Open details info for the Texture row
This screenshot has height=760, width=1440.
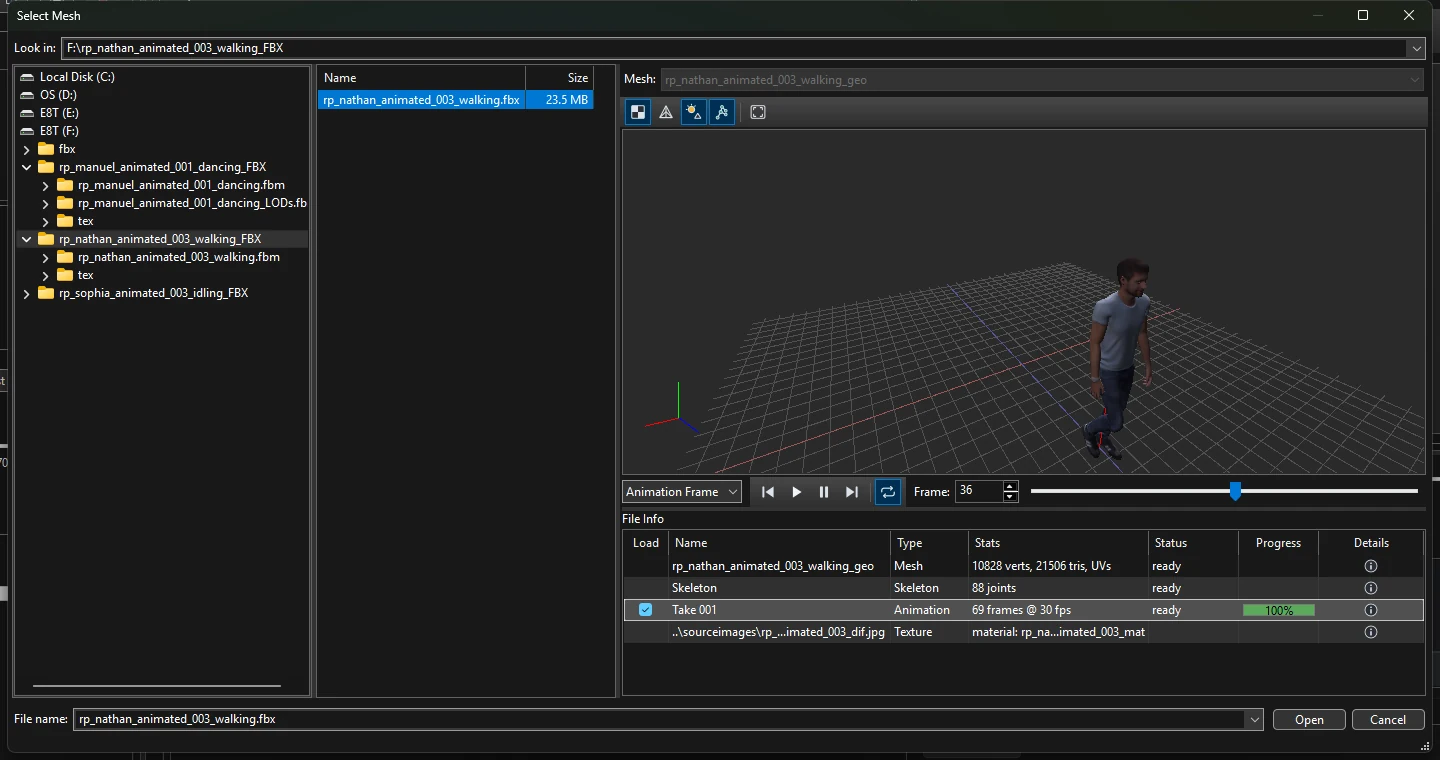point(1371,632)
